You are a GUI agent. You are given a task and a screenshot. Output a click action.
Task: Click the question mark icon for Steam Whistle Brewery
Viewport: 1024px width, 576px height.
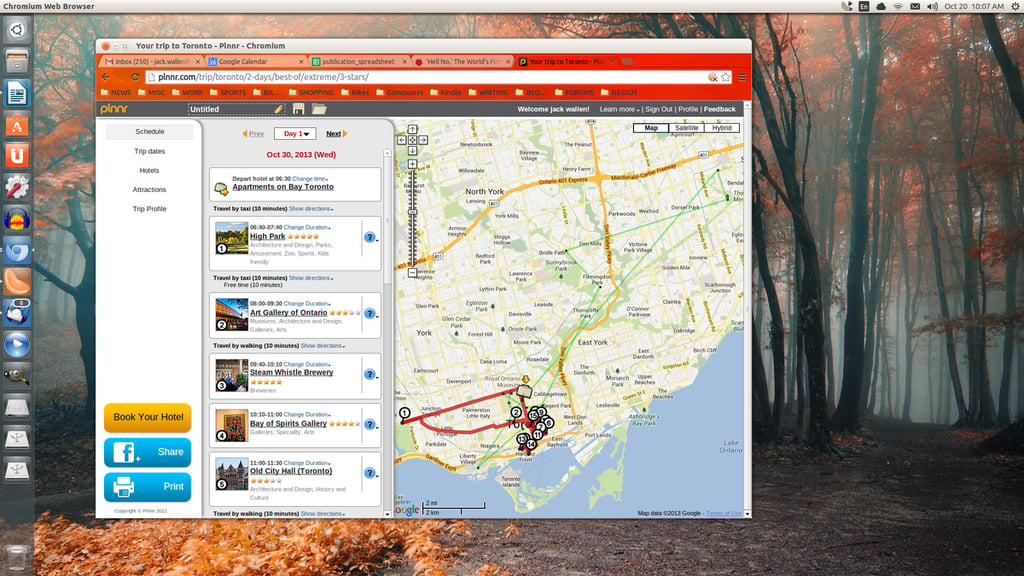[370, 374]
